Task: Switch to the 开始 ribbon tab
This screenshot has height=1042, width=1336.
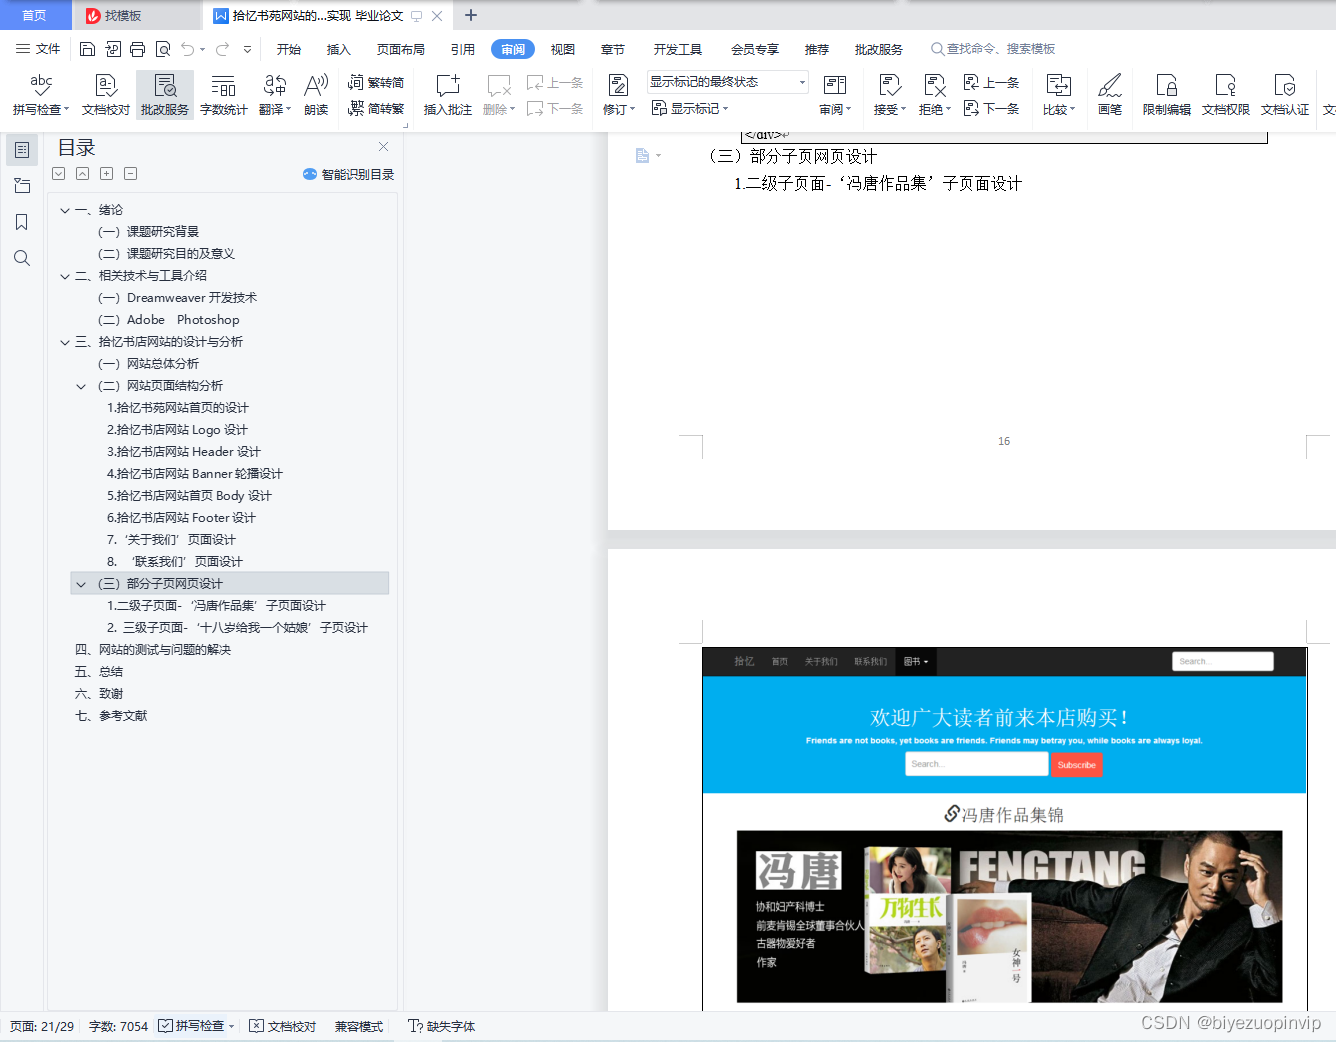Action: (x=289, y=49)
